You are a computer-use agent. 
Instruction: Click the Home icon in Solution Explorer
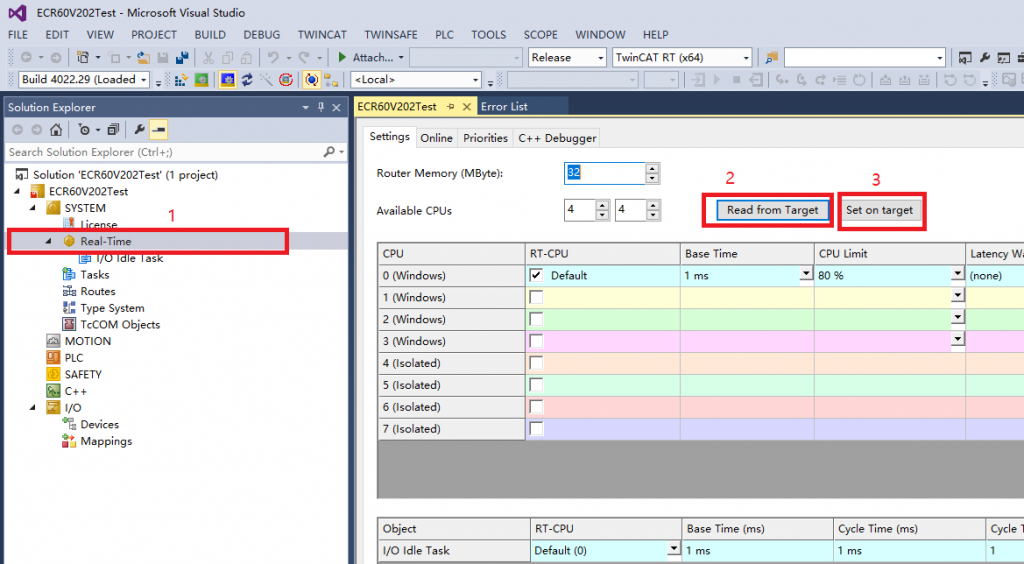[56, 129]
